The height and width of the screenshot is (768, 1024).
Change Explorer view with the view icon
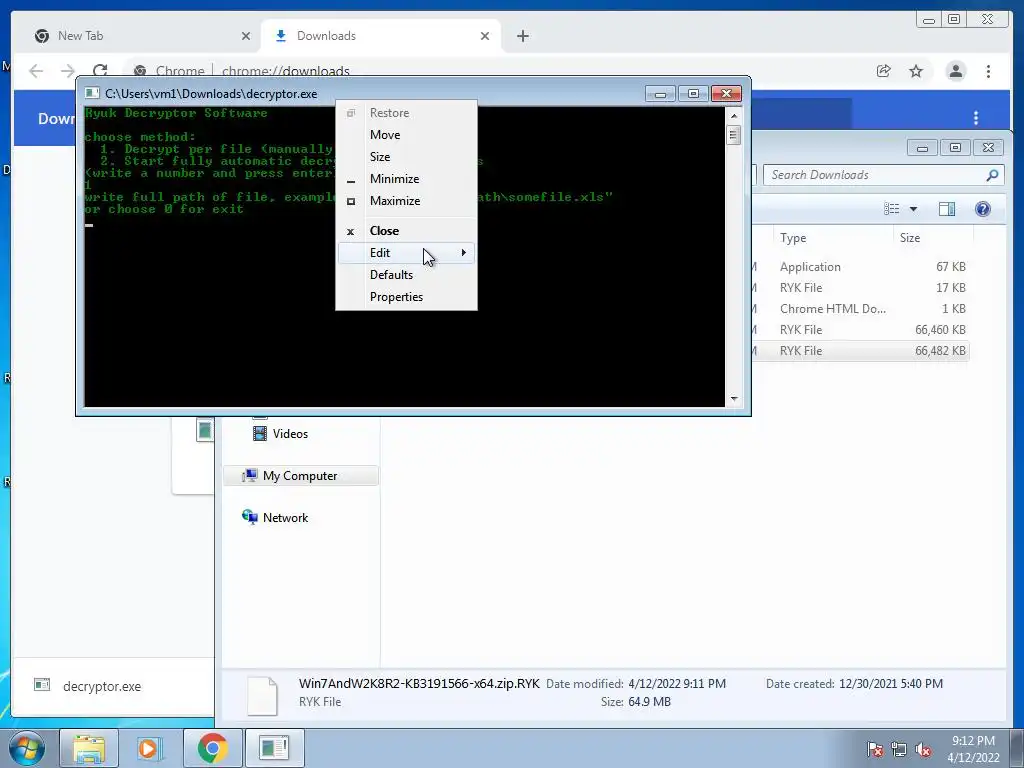pos(891,208)
